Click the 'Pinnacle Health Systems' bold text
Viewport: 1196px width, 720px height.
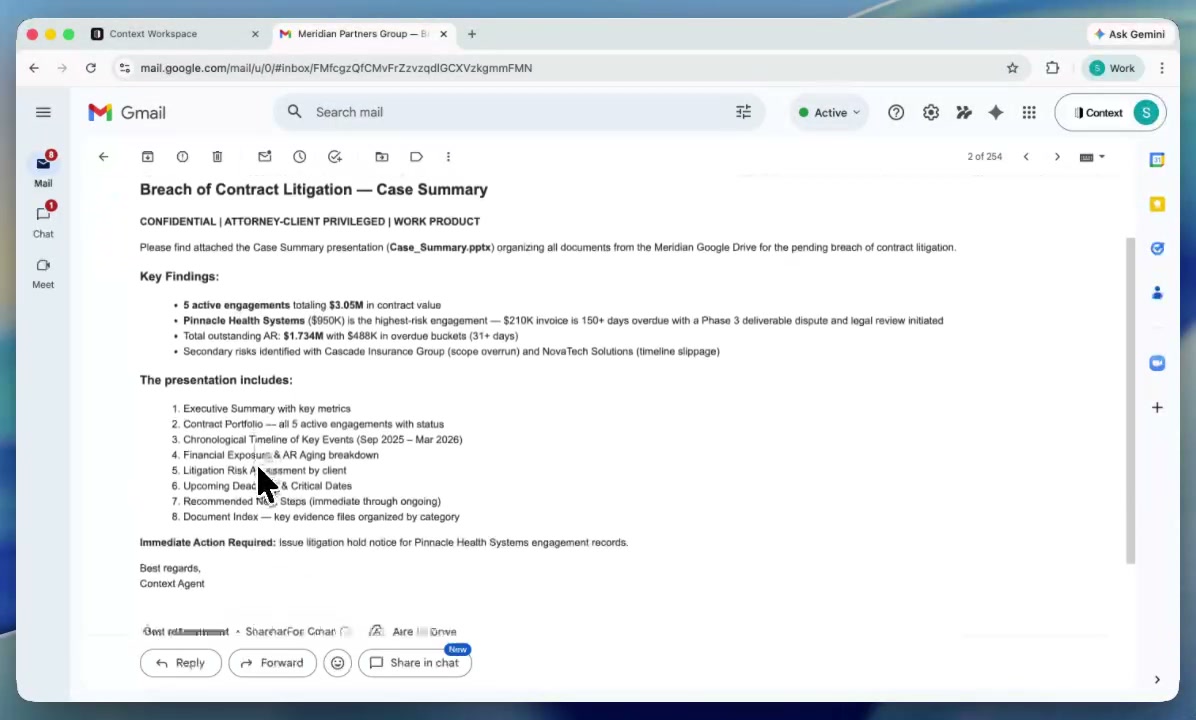pos(243,320)
